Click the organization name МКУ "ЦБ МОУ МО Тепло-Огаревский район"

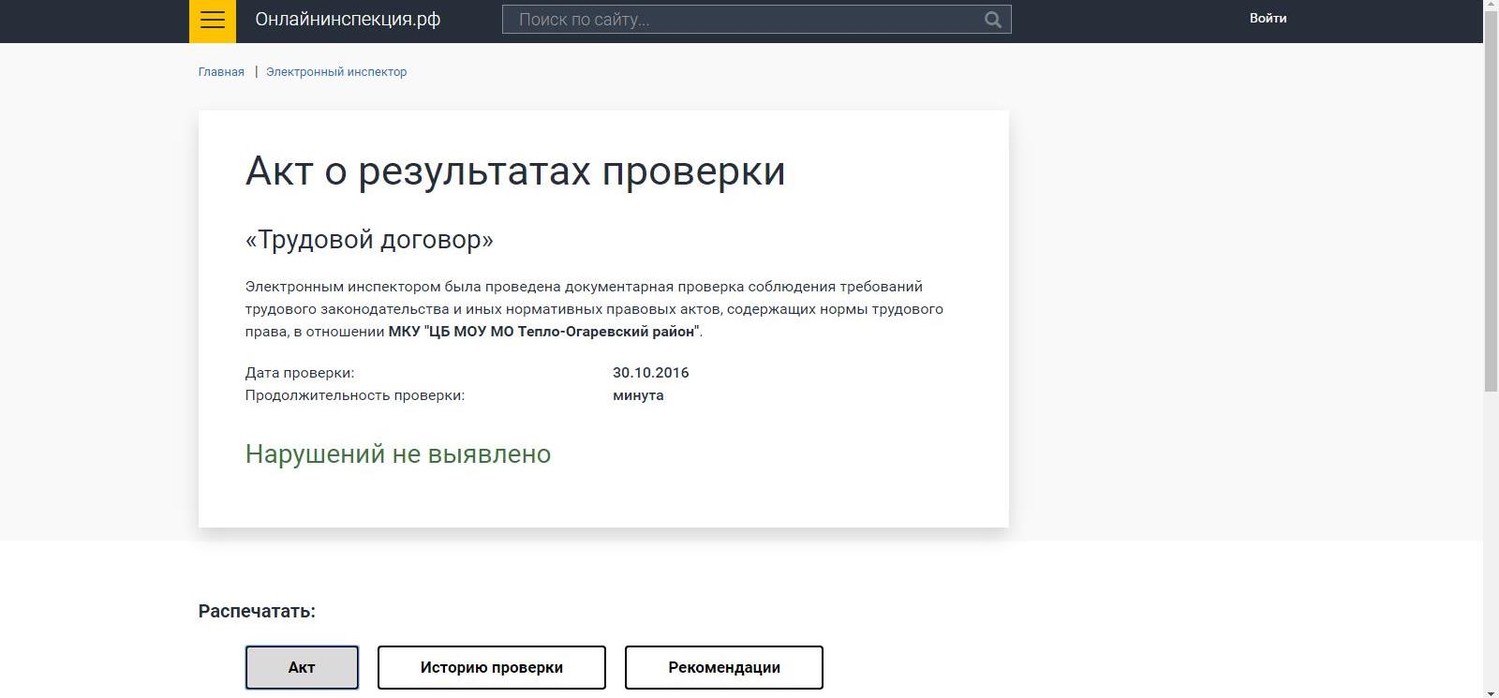[x=544, y=332]
